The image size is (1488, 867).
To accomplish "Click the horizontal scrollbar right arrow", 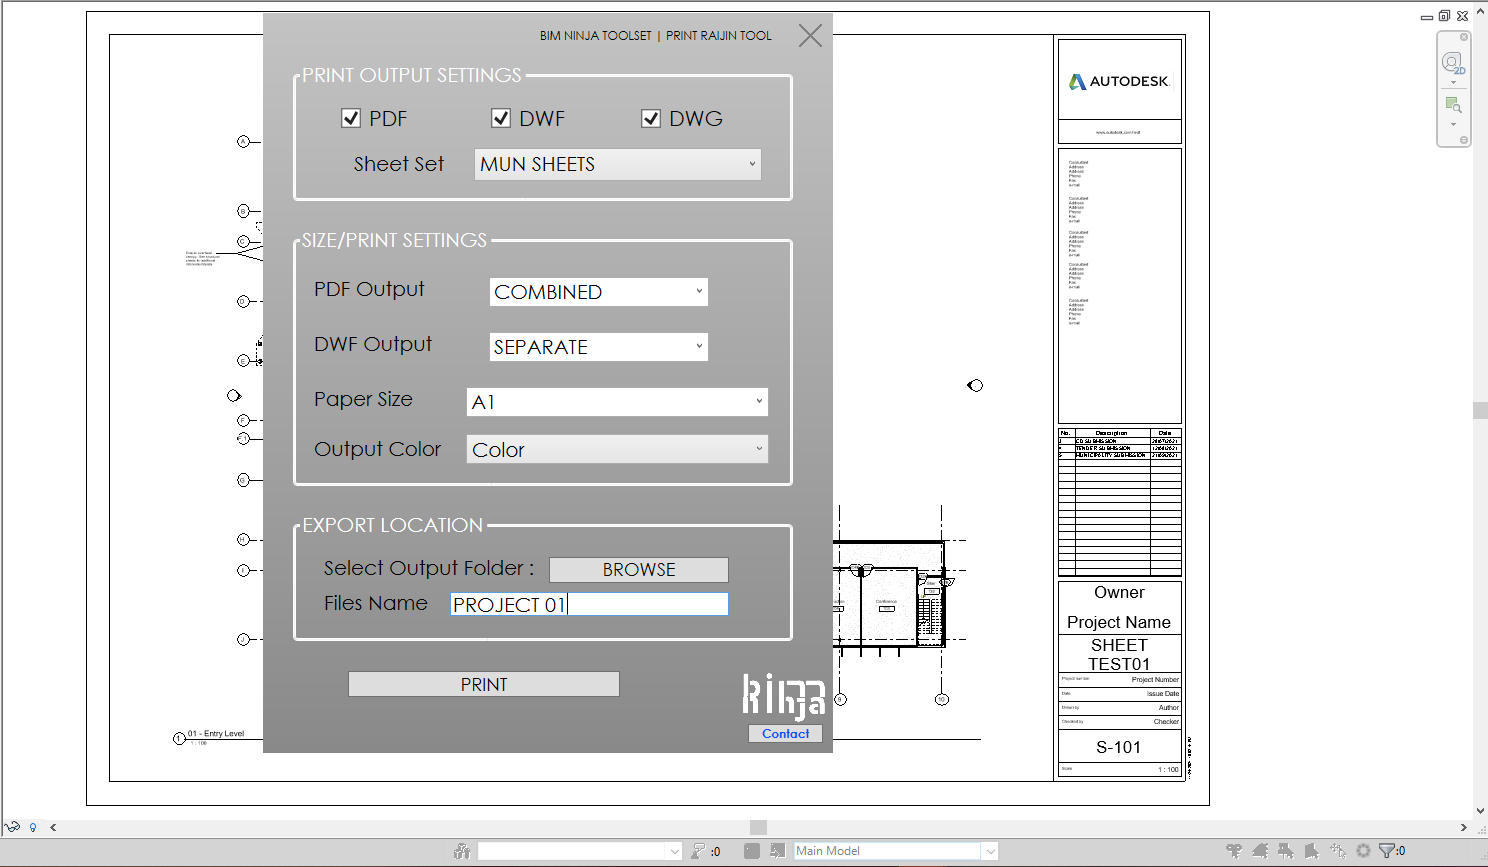I will [x=1463, y=828].
